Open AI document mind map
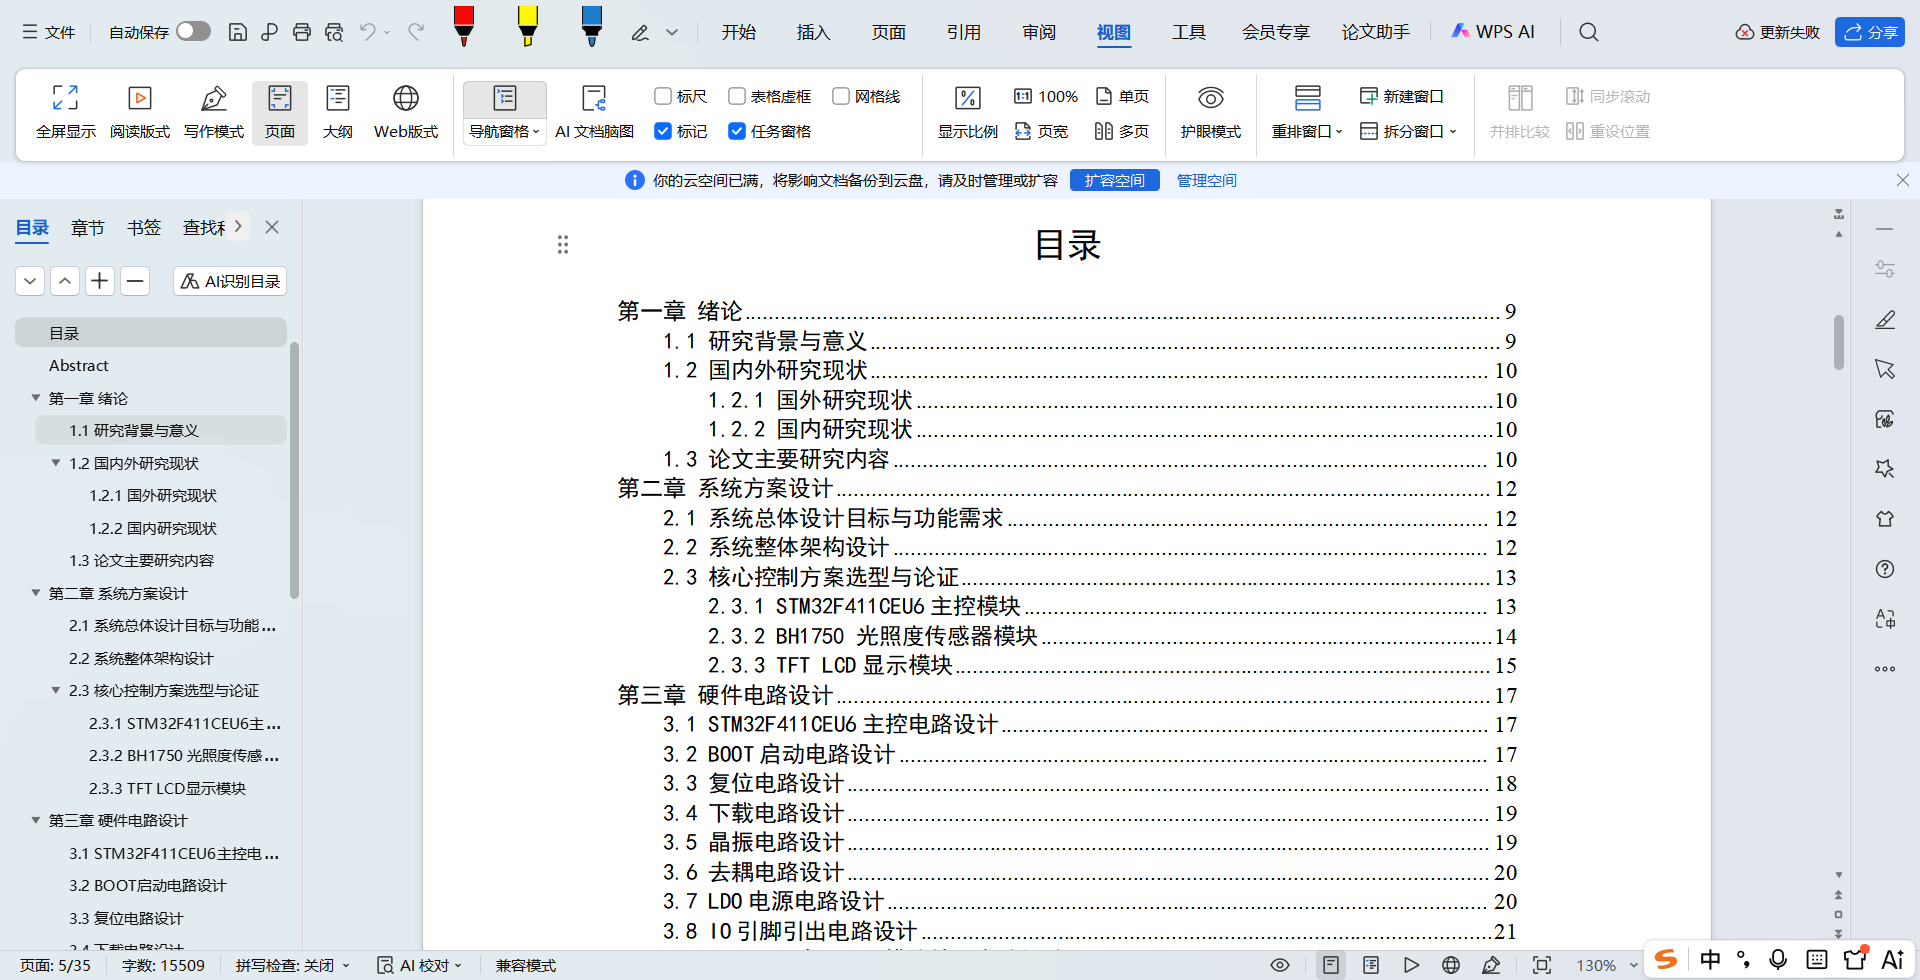Screen dimensions: 1920x980 [594, 111]
